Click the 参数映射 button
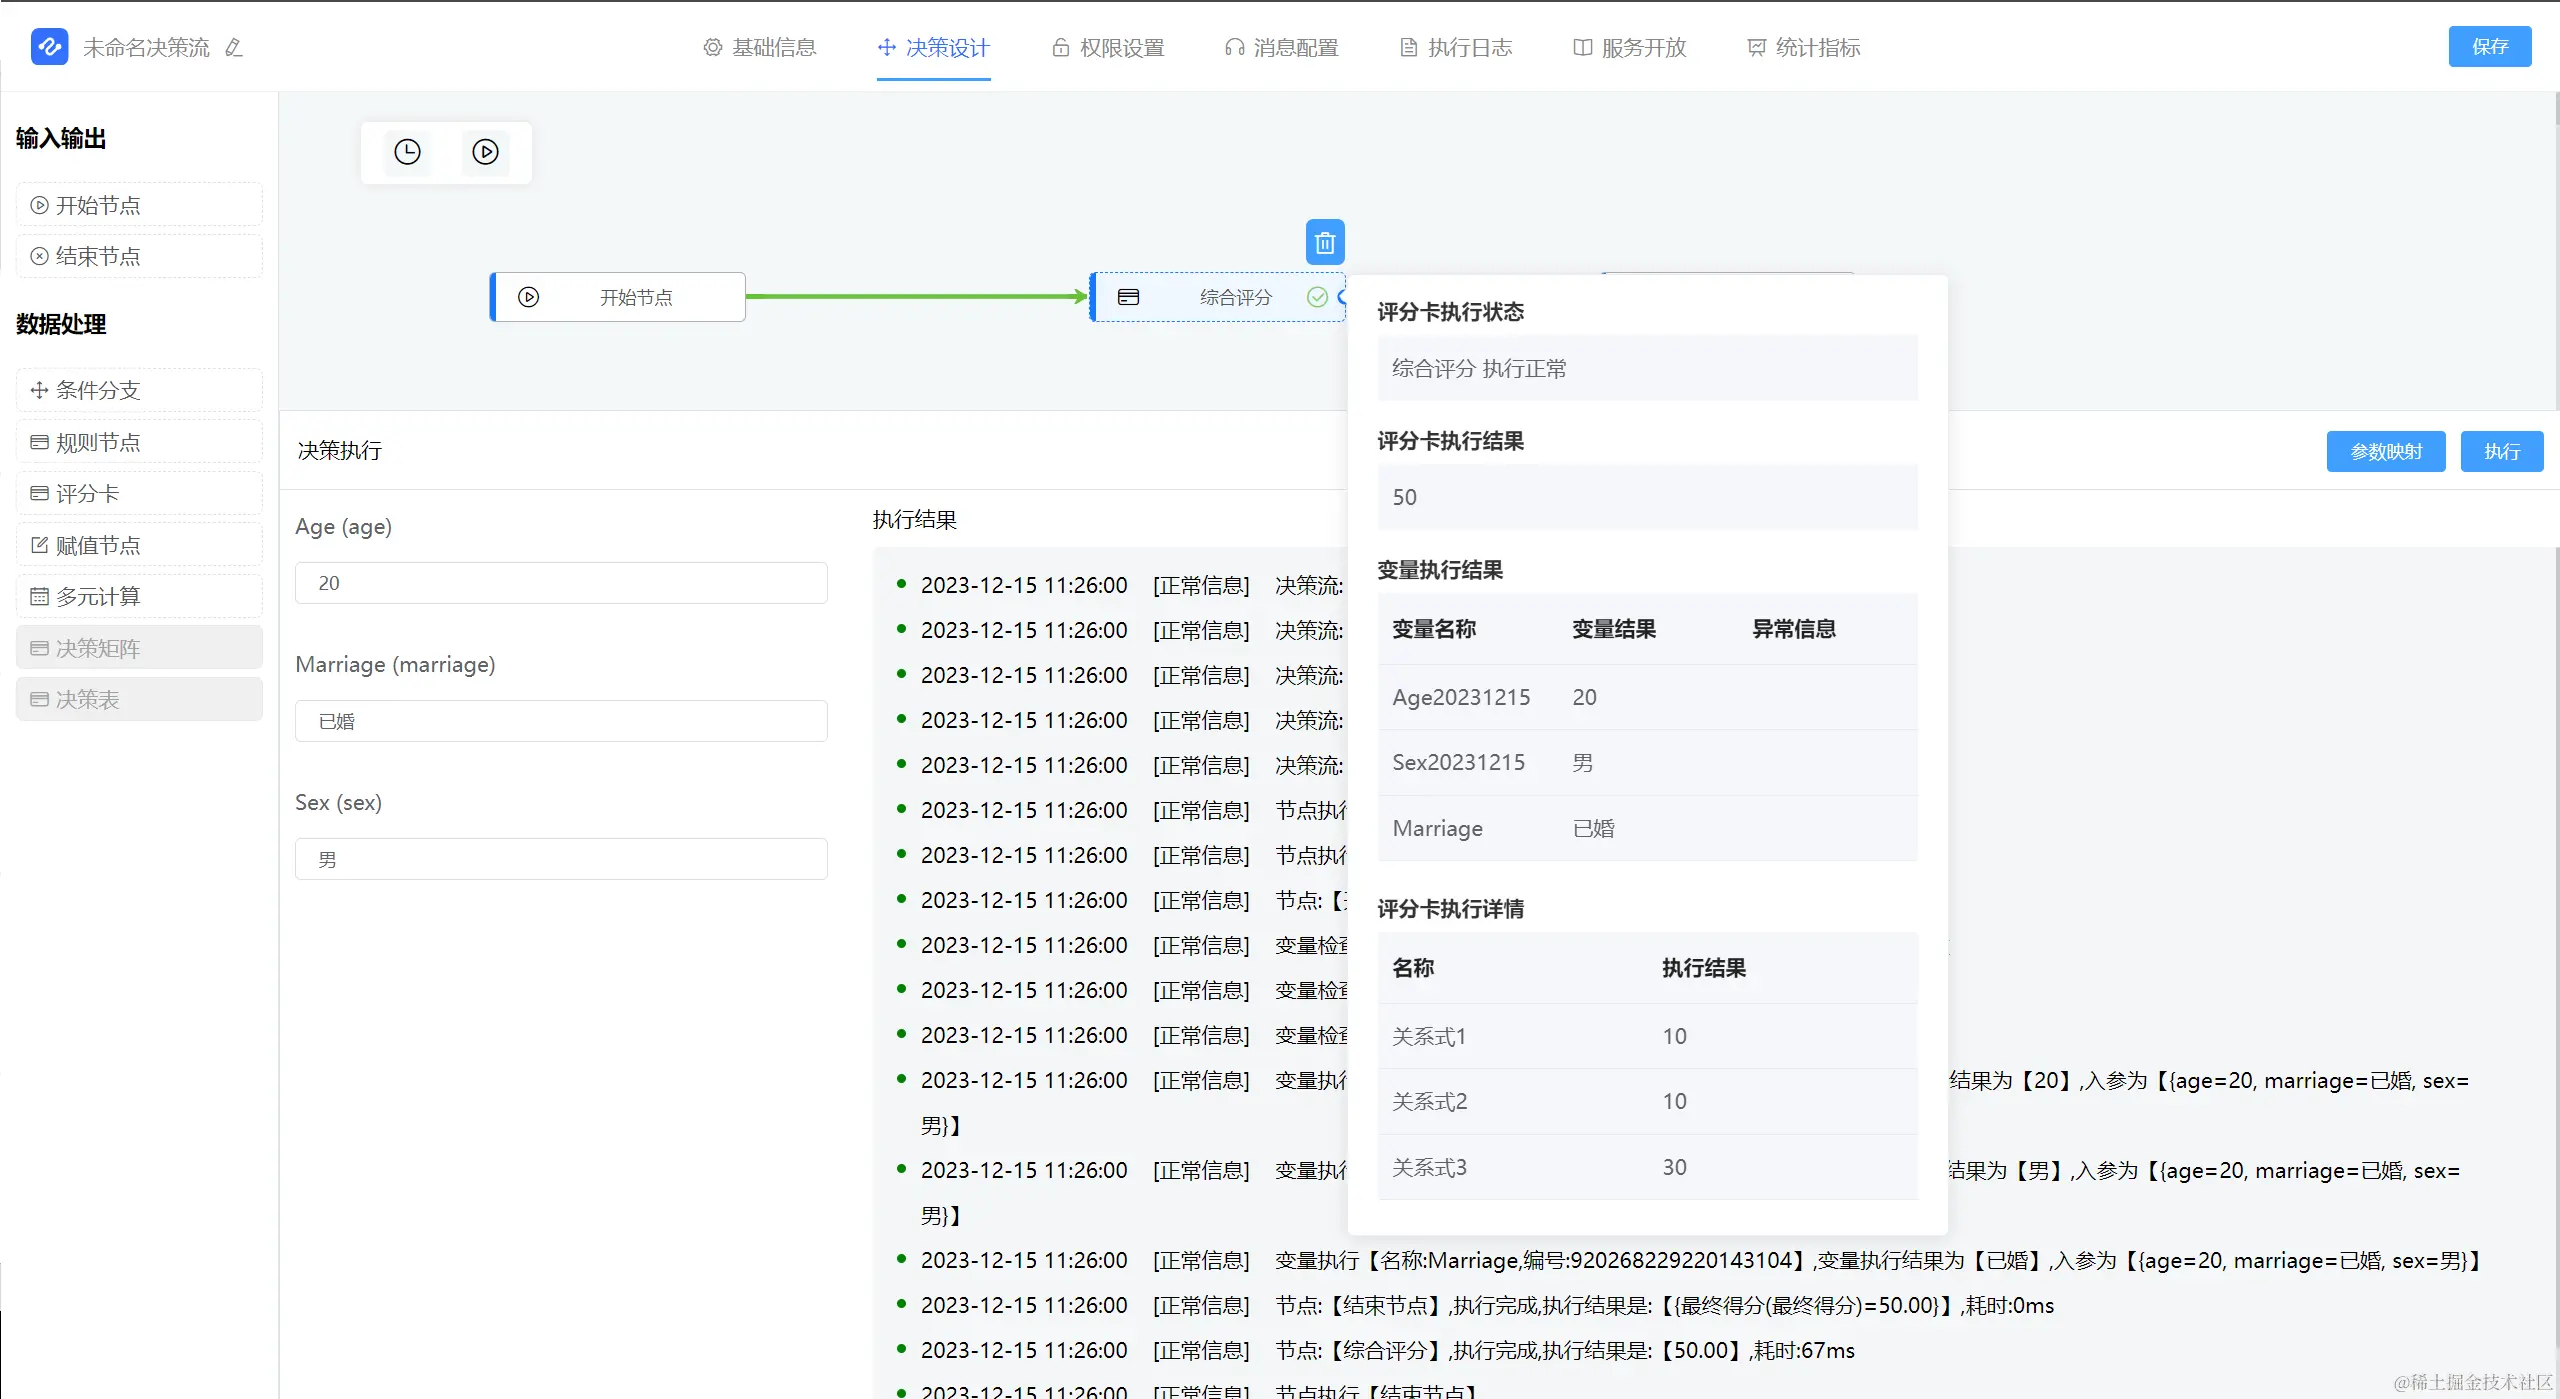The image size is (2560, 1399). pyautogui.click(x=2385, y=451)
